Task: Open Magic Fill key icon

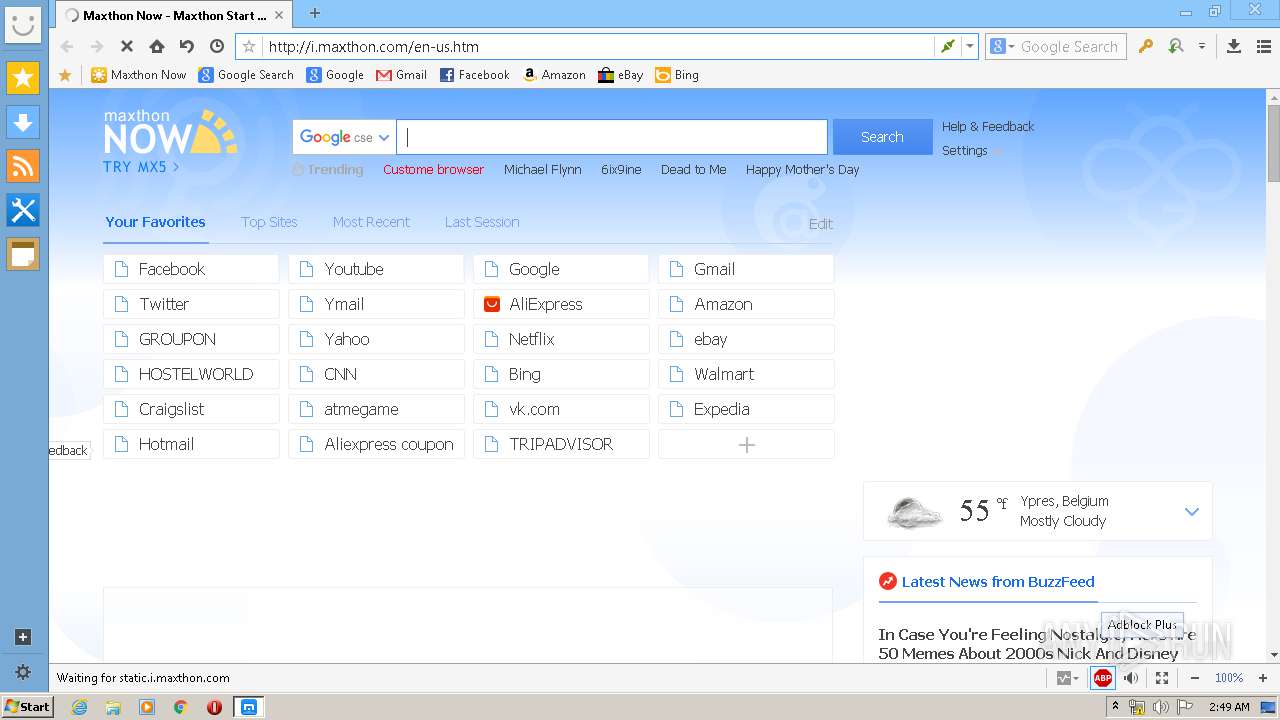Action: pyautogui.click(x=1146, y=46)
